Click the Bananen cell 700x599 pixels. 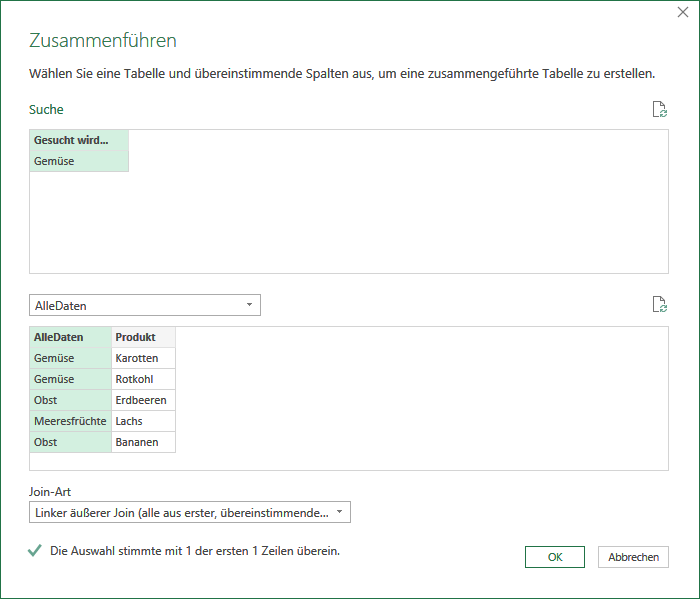coord(143,442)
